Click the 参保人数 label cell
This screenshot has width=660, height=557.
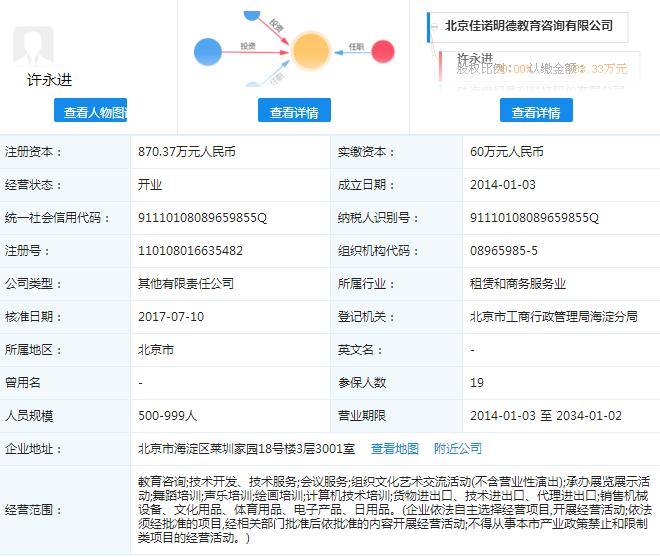[397, 383]
